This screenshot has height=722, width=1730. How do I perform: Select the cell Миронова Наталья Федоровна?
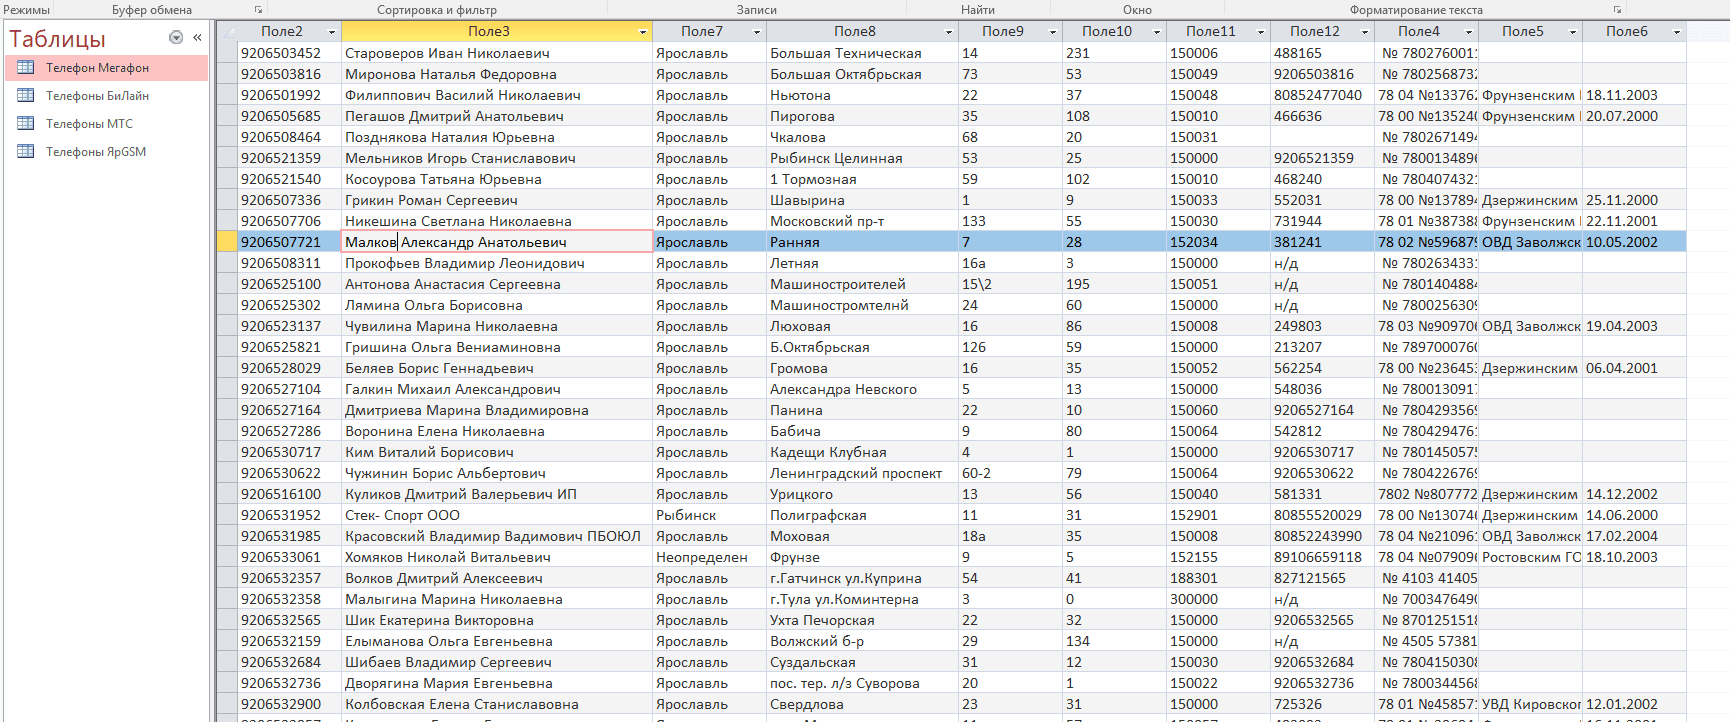[x=497, y=74]
